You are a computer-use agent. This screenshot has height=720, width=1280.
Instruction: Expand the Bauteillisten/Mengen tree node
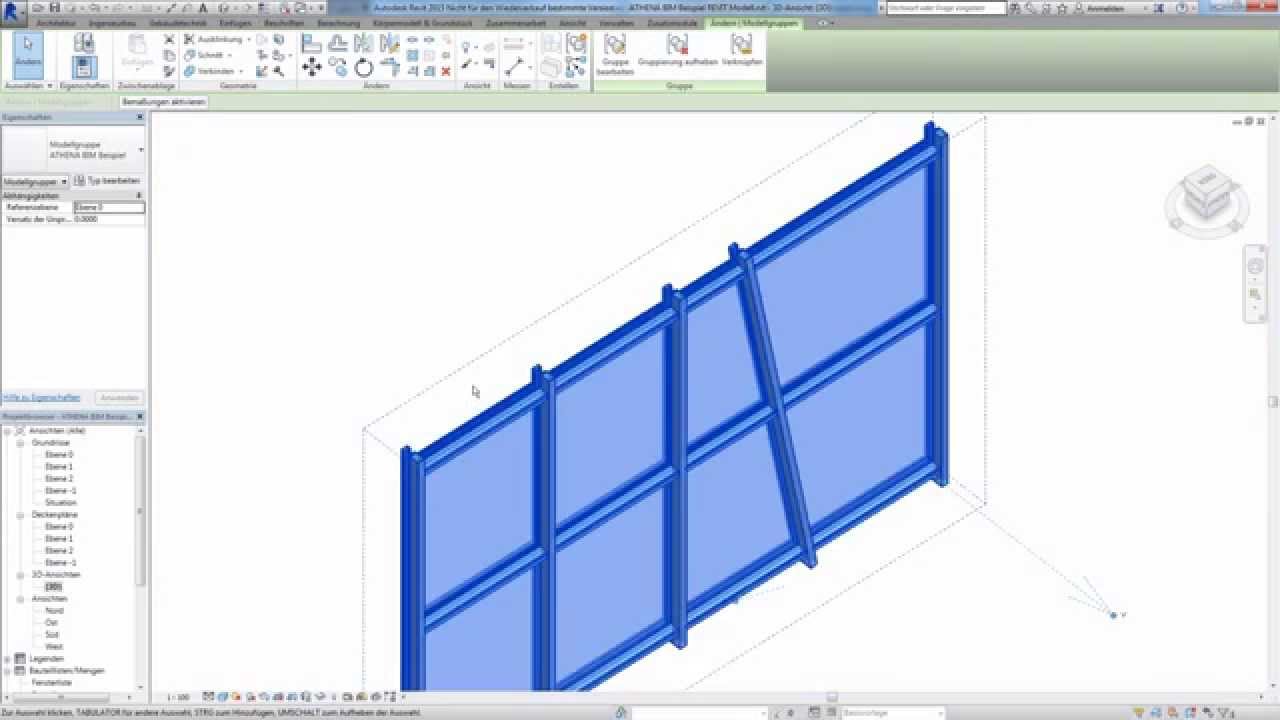7,671
